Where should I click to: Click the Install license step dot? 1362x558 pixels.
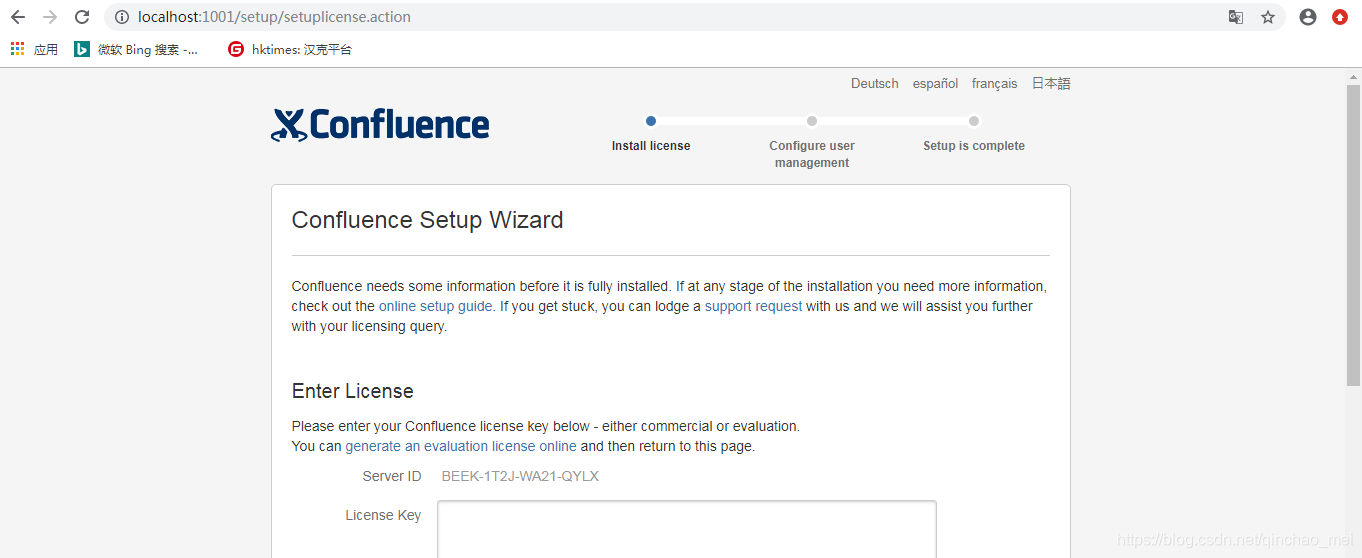click(x=651, y=121)
